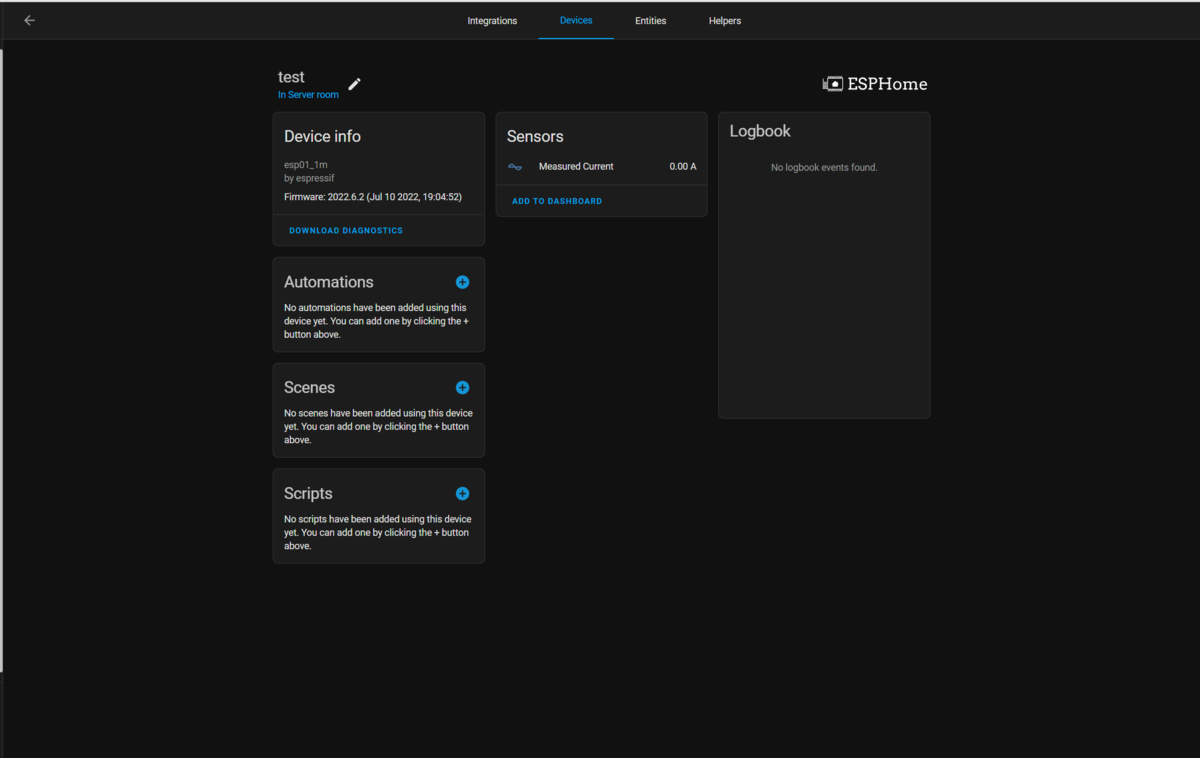Click the Automations card heading
This screenshot has width=1200, height=758.
point(329,282)
